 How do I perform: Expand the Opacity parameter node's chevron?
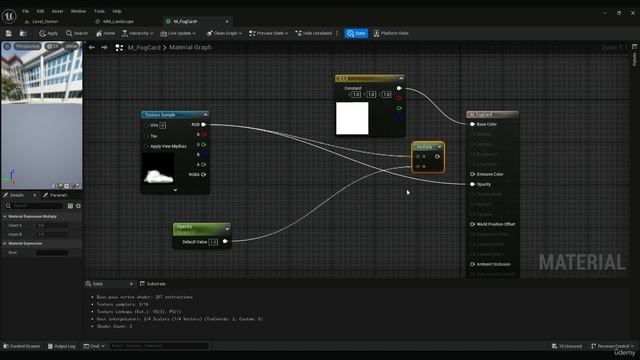(227, 229)
